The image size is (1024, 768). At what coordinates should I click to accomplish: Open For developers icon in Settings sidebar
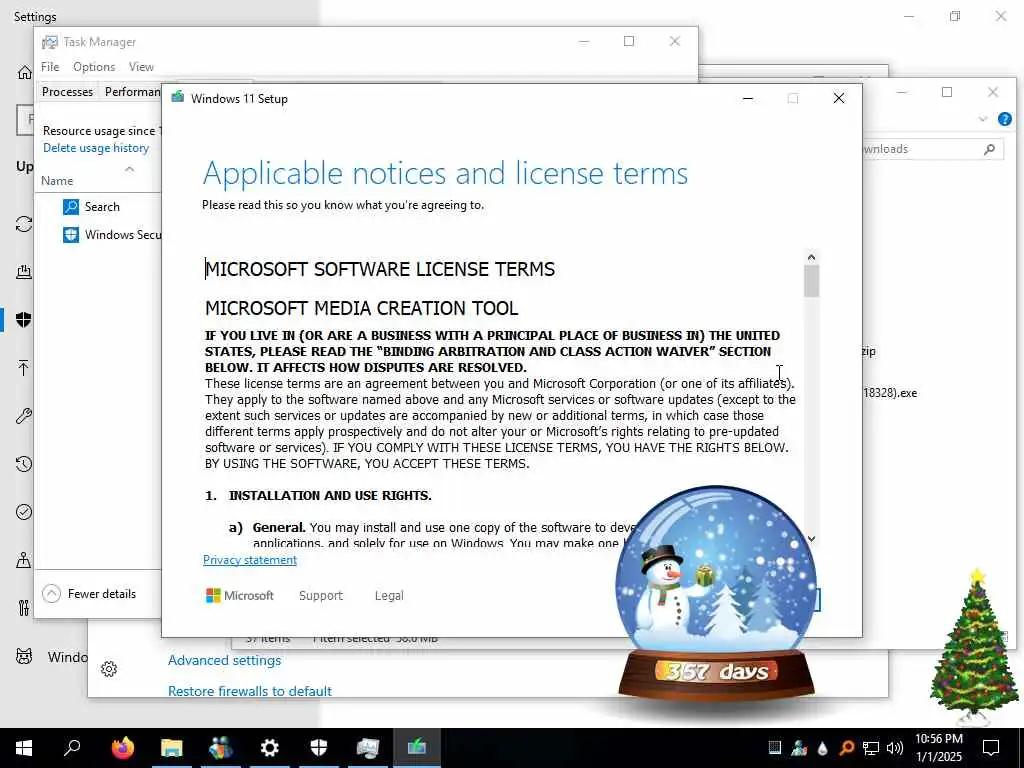click(24, 608)
